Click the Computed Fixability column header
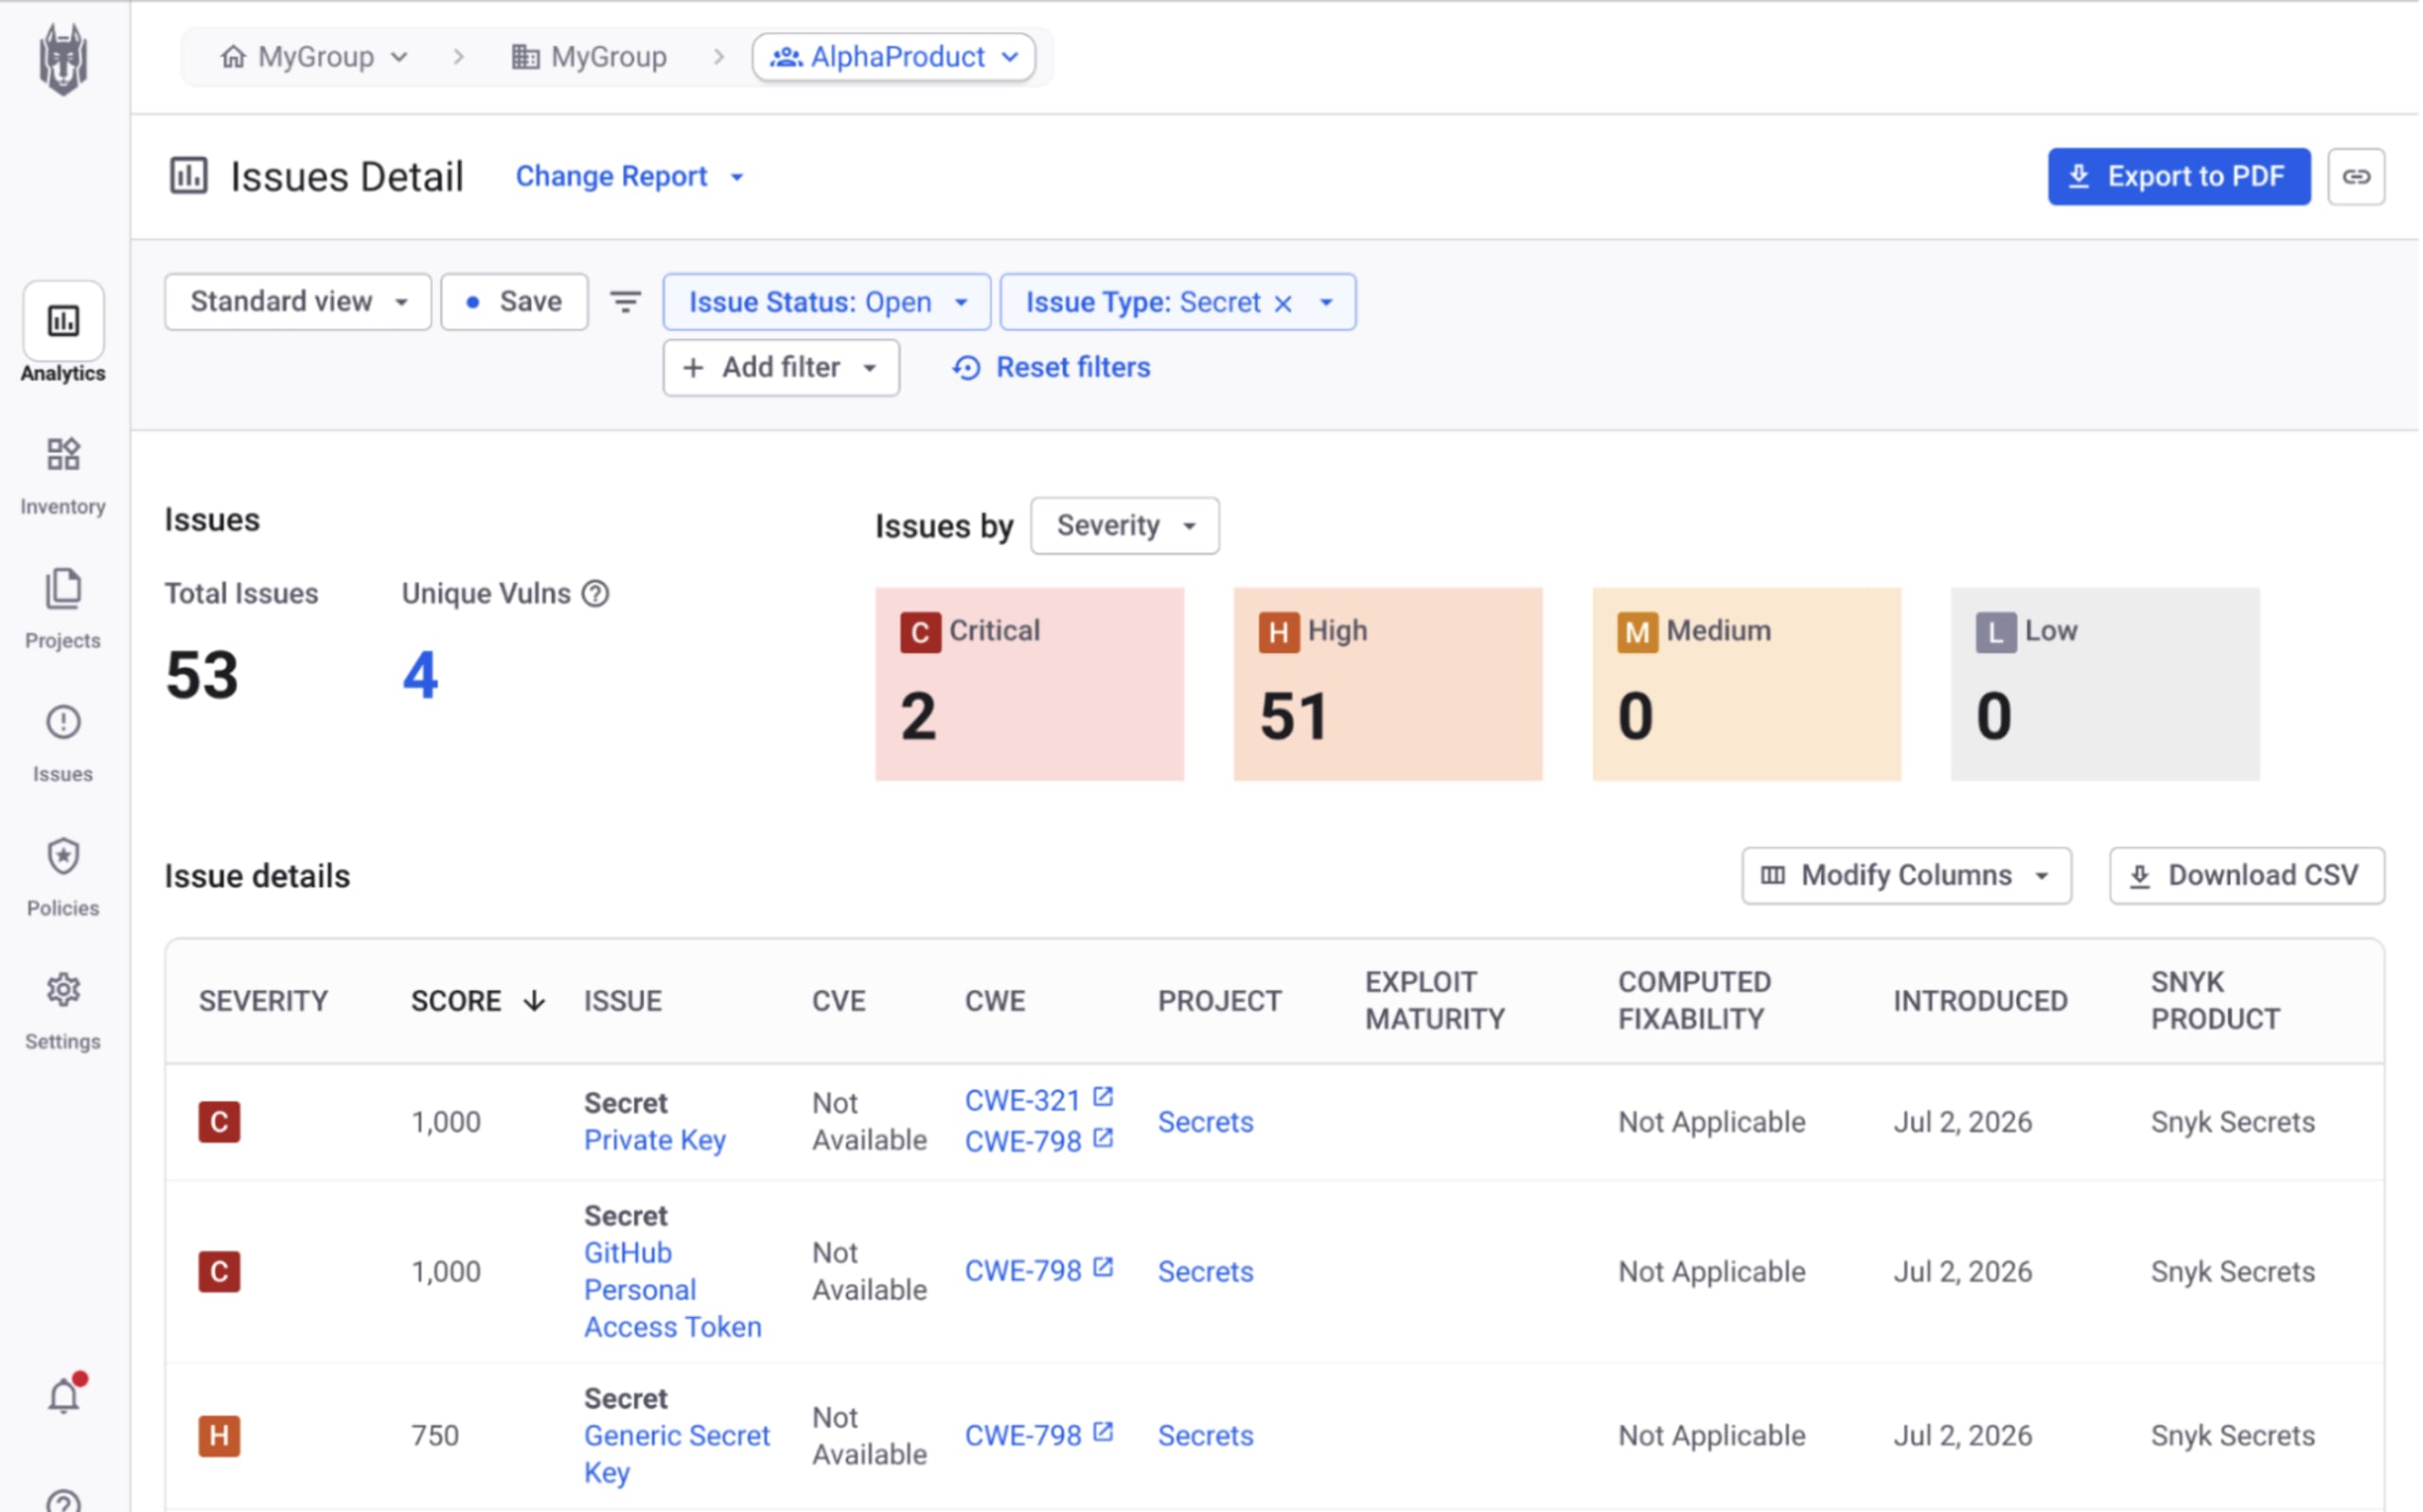The width and height of the screenshot is (2423, 1512). click(x=1697, y=1002)
